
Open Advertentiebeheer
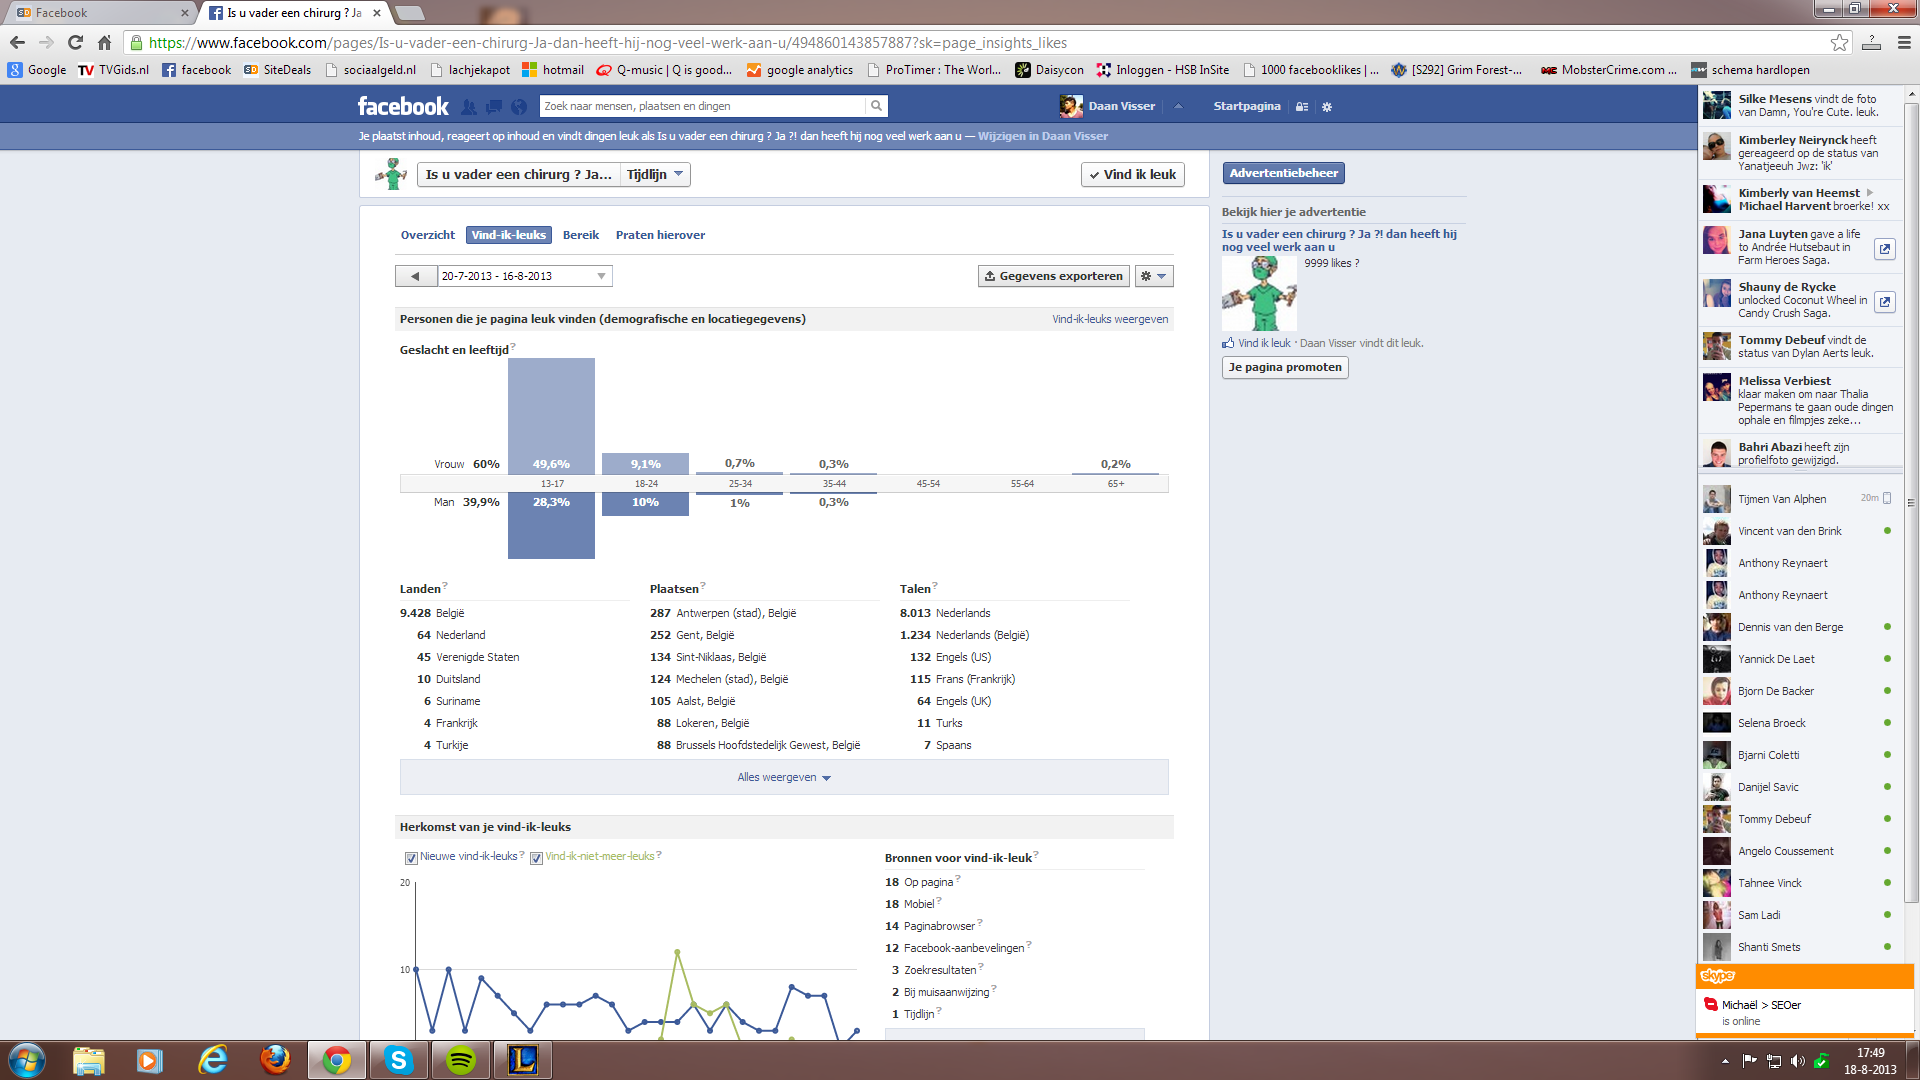tap(1283, 173)
